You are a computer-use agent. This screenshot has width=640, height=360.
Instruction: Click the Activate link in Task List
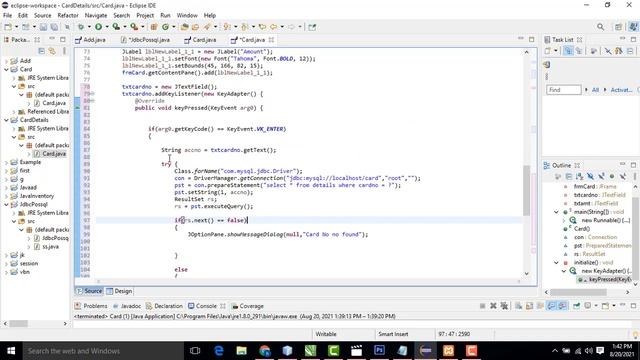(x=621, y=90)
